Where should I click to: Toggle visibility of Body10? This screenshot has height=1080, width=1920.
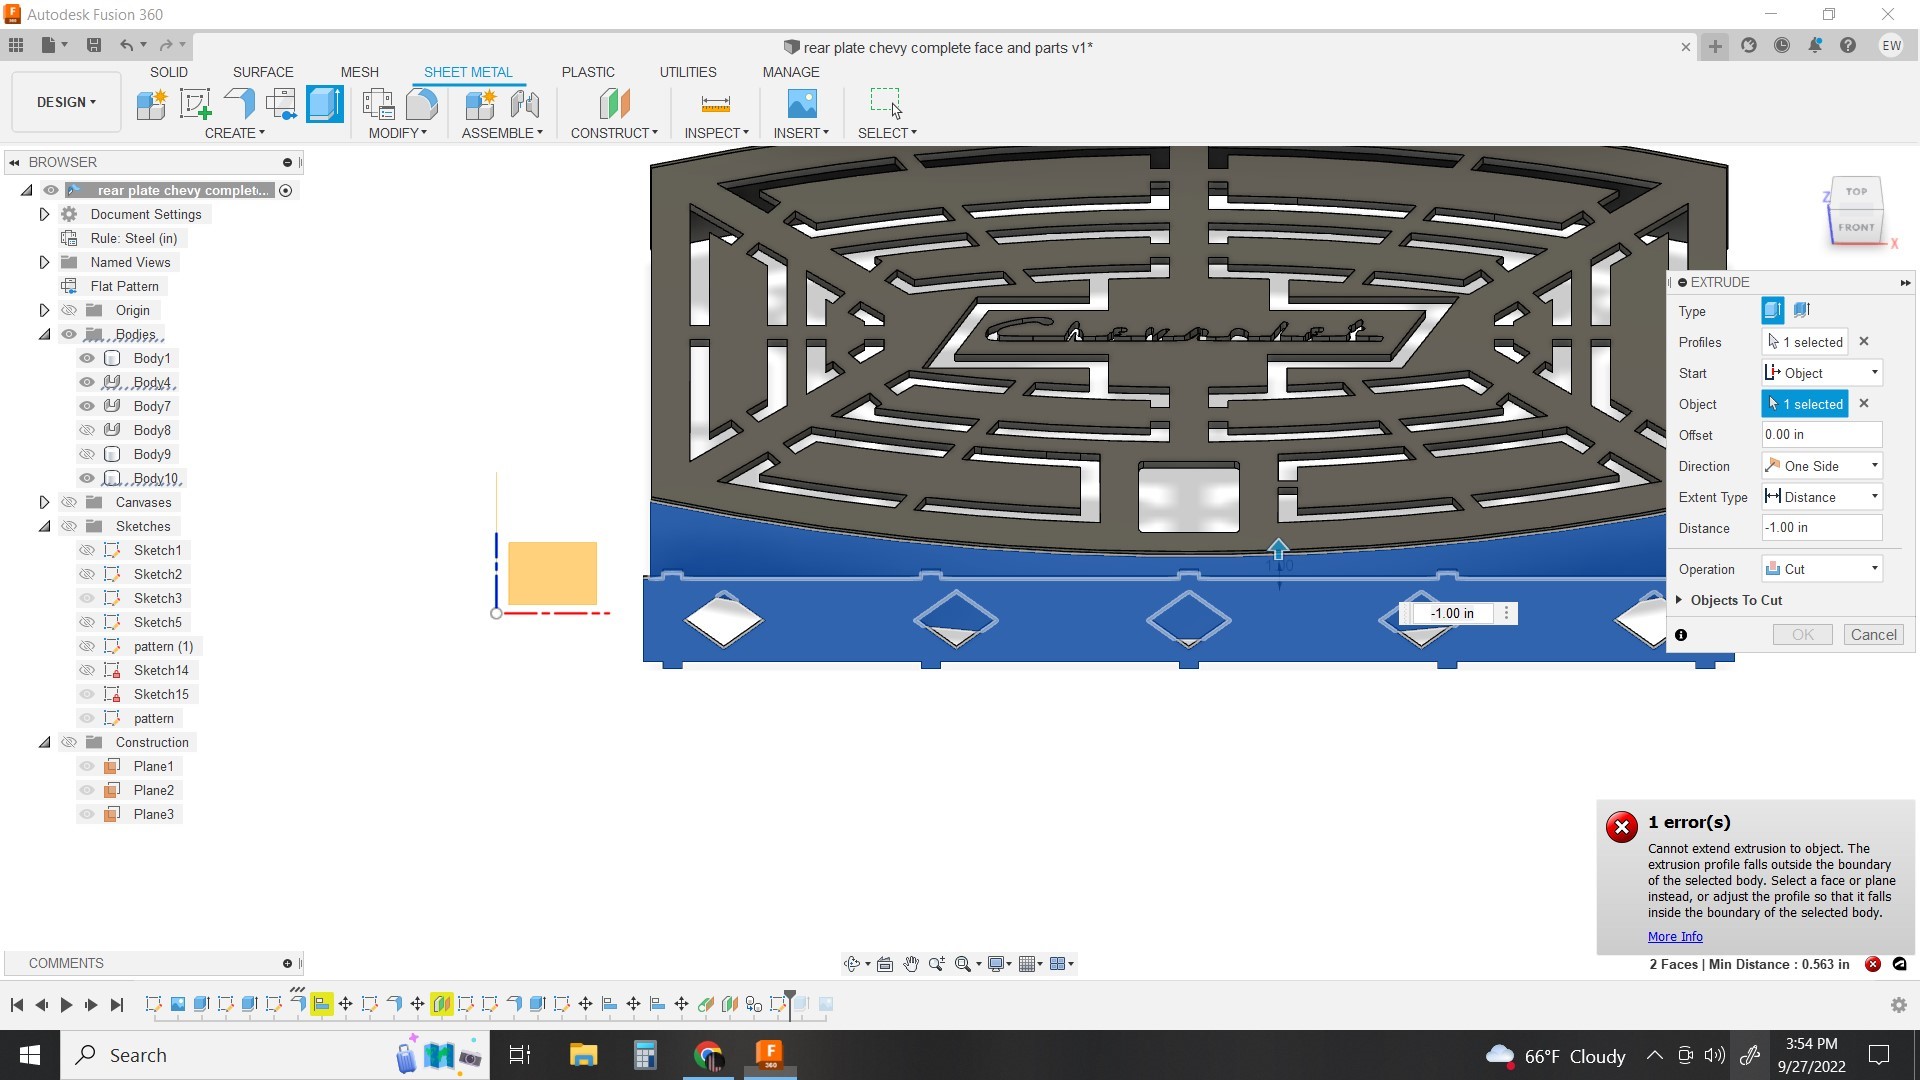click(x=87, y=478)
